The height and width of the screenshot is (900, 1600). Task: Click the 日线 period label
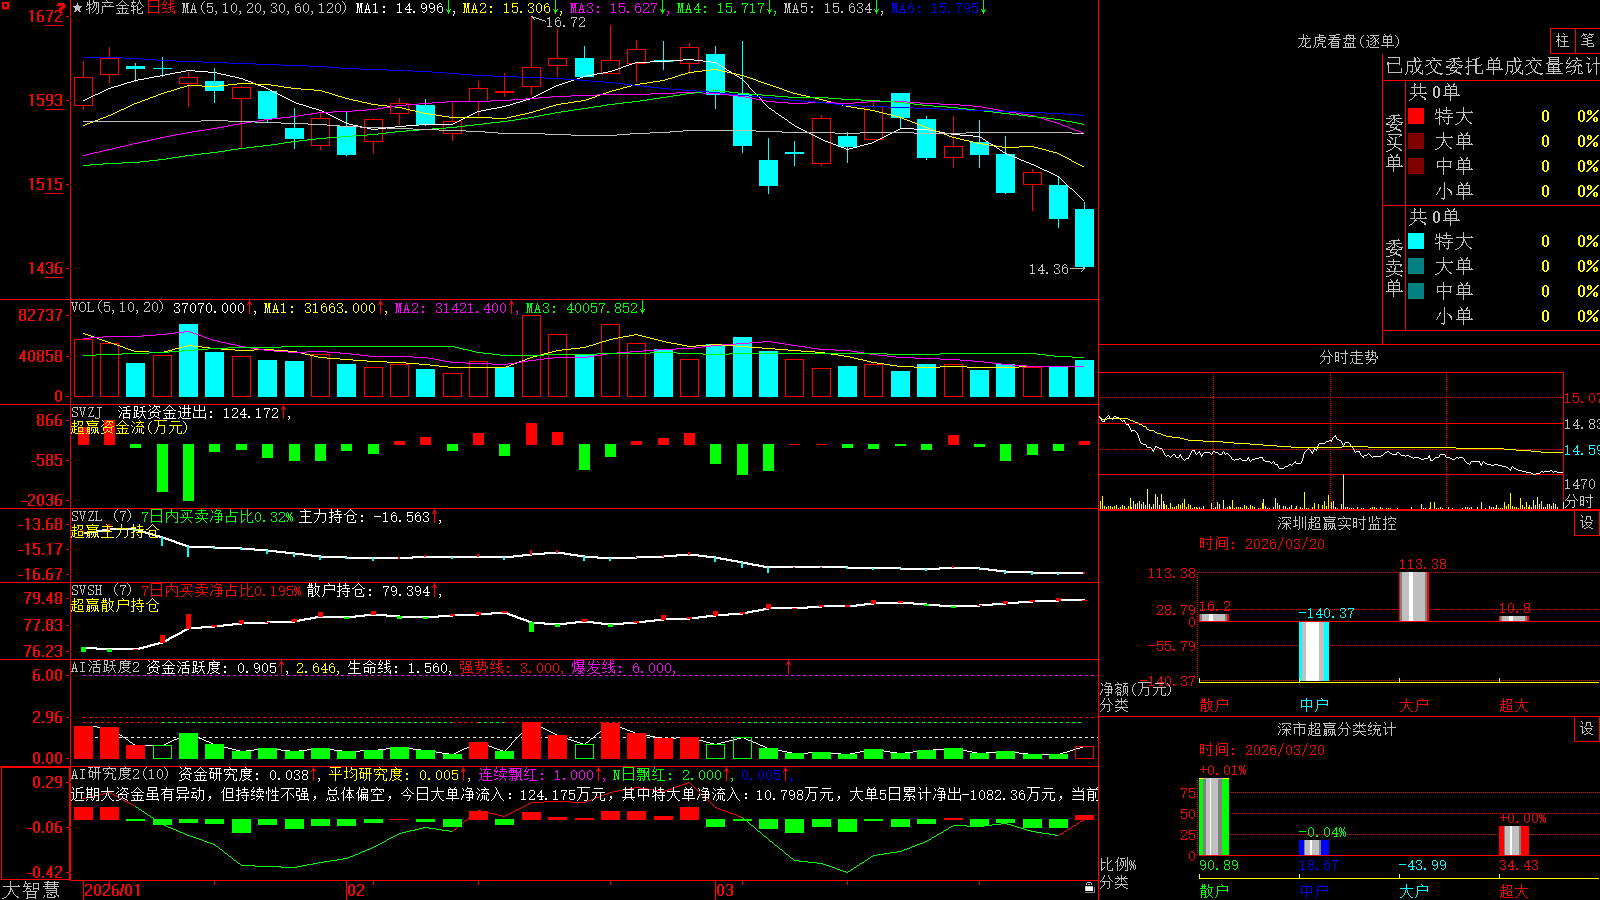point(161,8)
